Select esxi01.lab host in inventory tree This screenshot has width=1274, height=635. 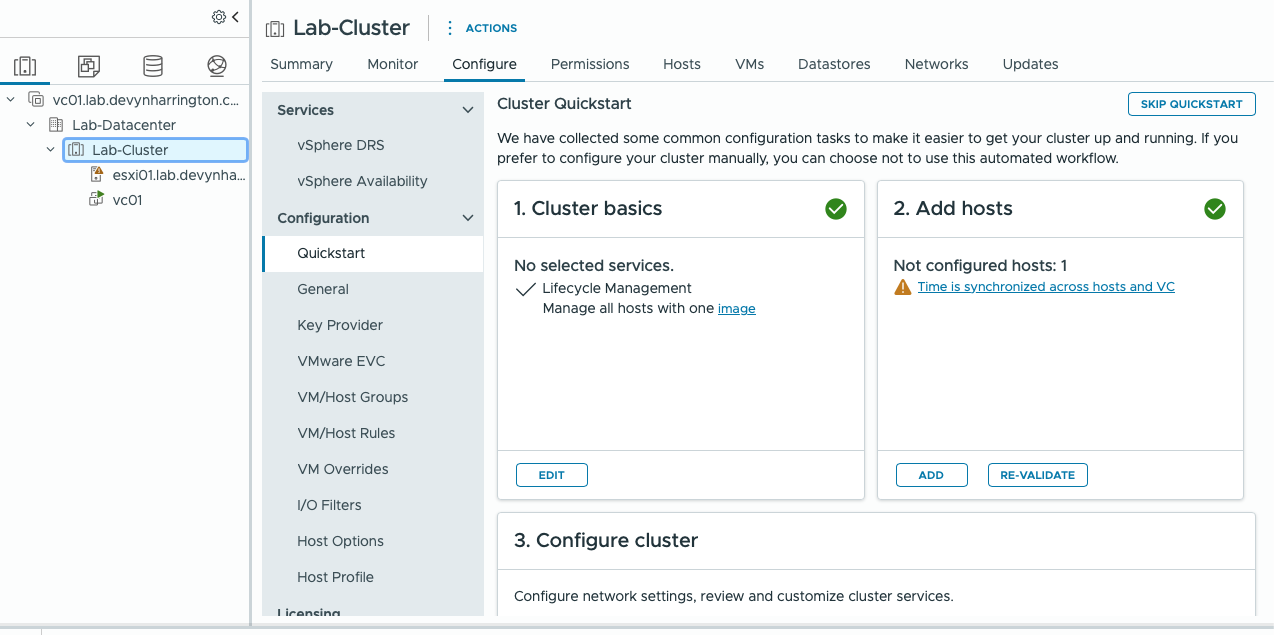coord(179,174)
